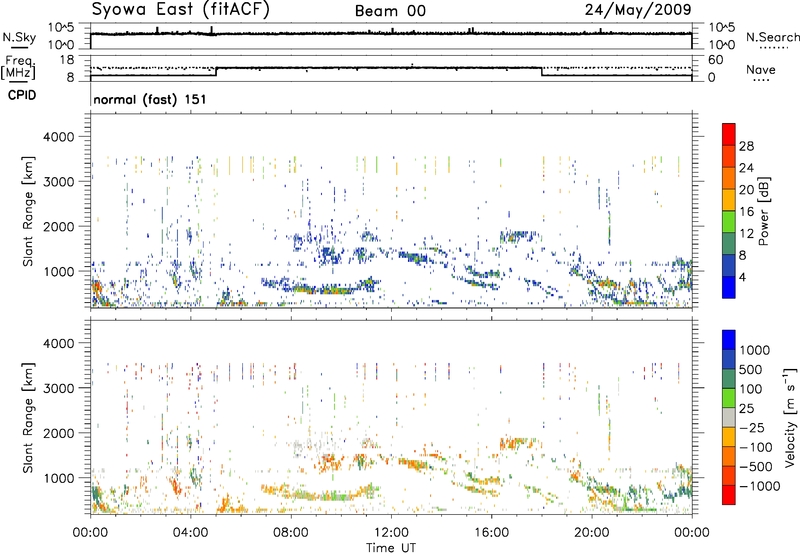Screen dimensions: 800x554
Task: Click the '4000' range tick on the power panel
Action: 58,137
